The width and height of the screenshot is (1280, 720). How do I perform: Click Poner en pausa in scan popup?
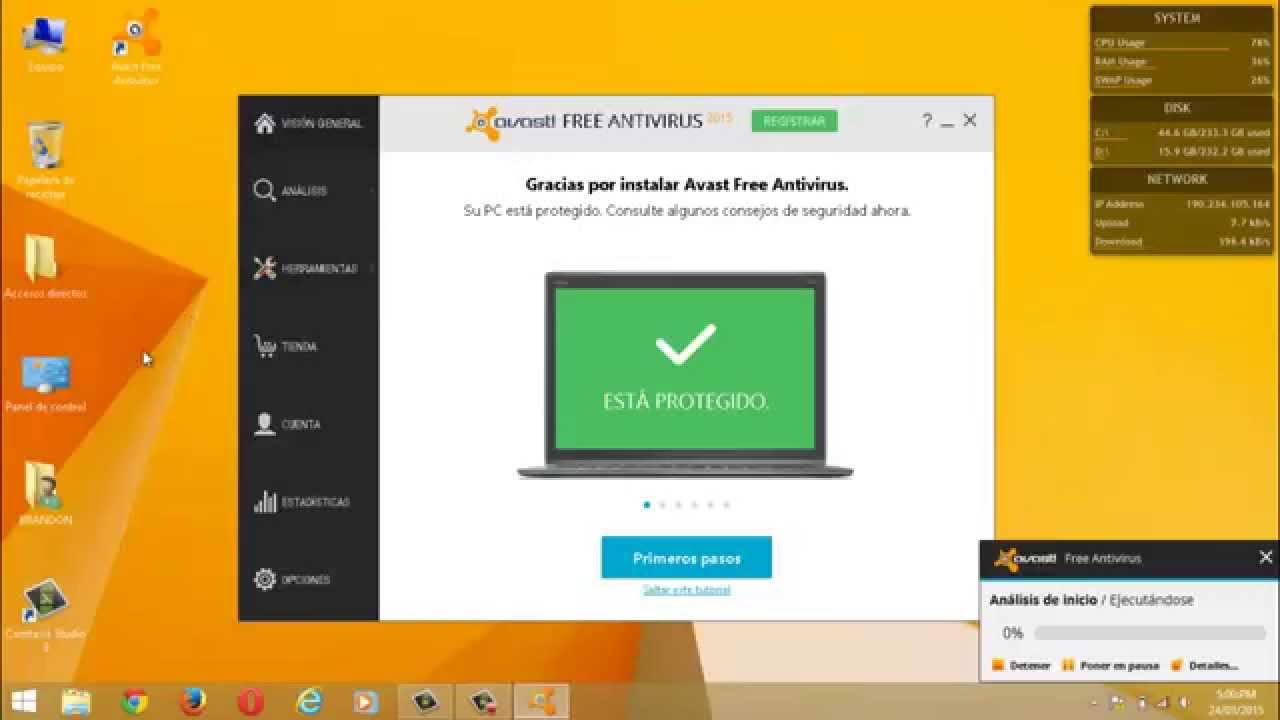coord(1110,665)
